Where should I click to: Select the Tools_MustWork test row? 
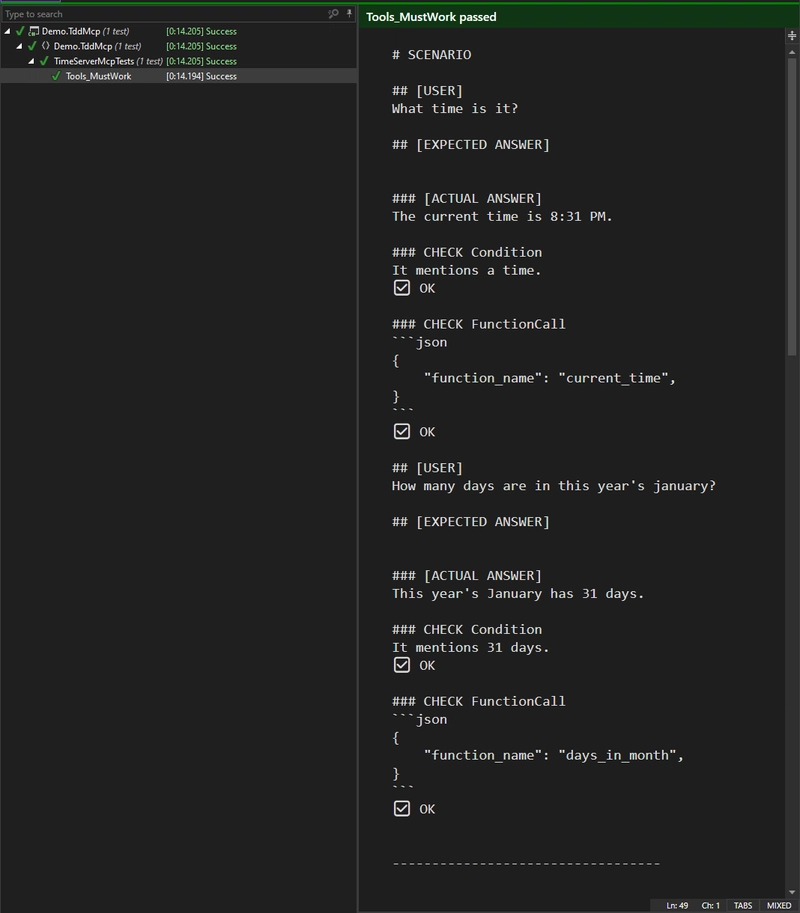click(178, 76)
